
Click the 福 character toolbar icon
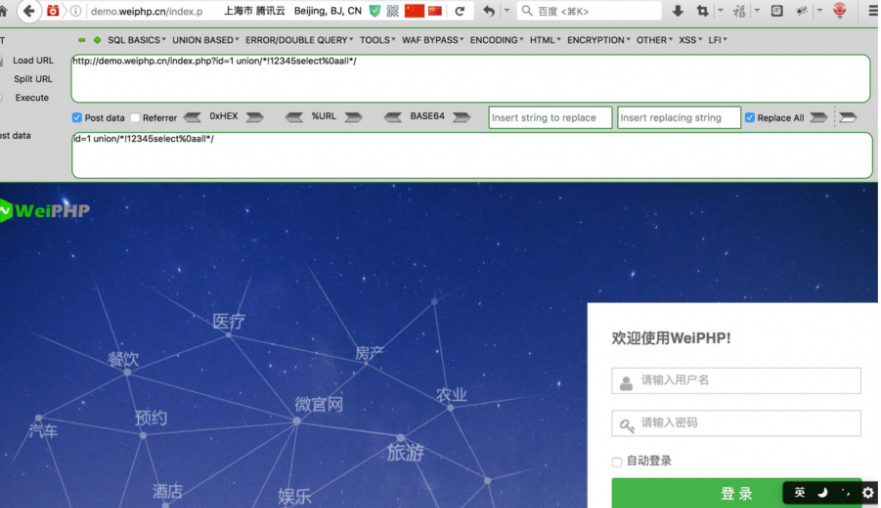click(x=739, y=11)
